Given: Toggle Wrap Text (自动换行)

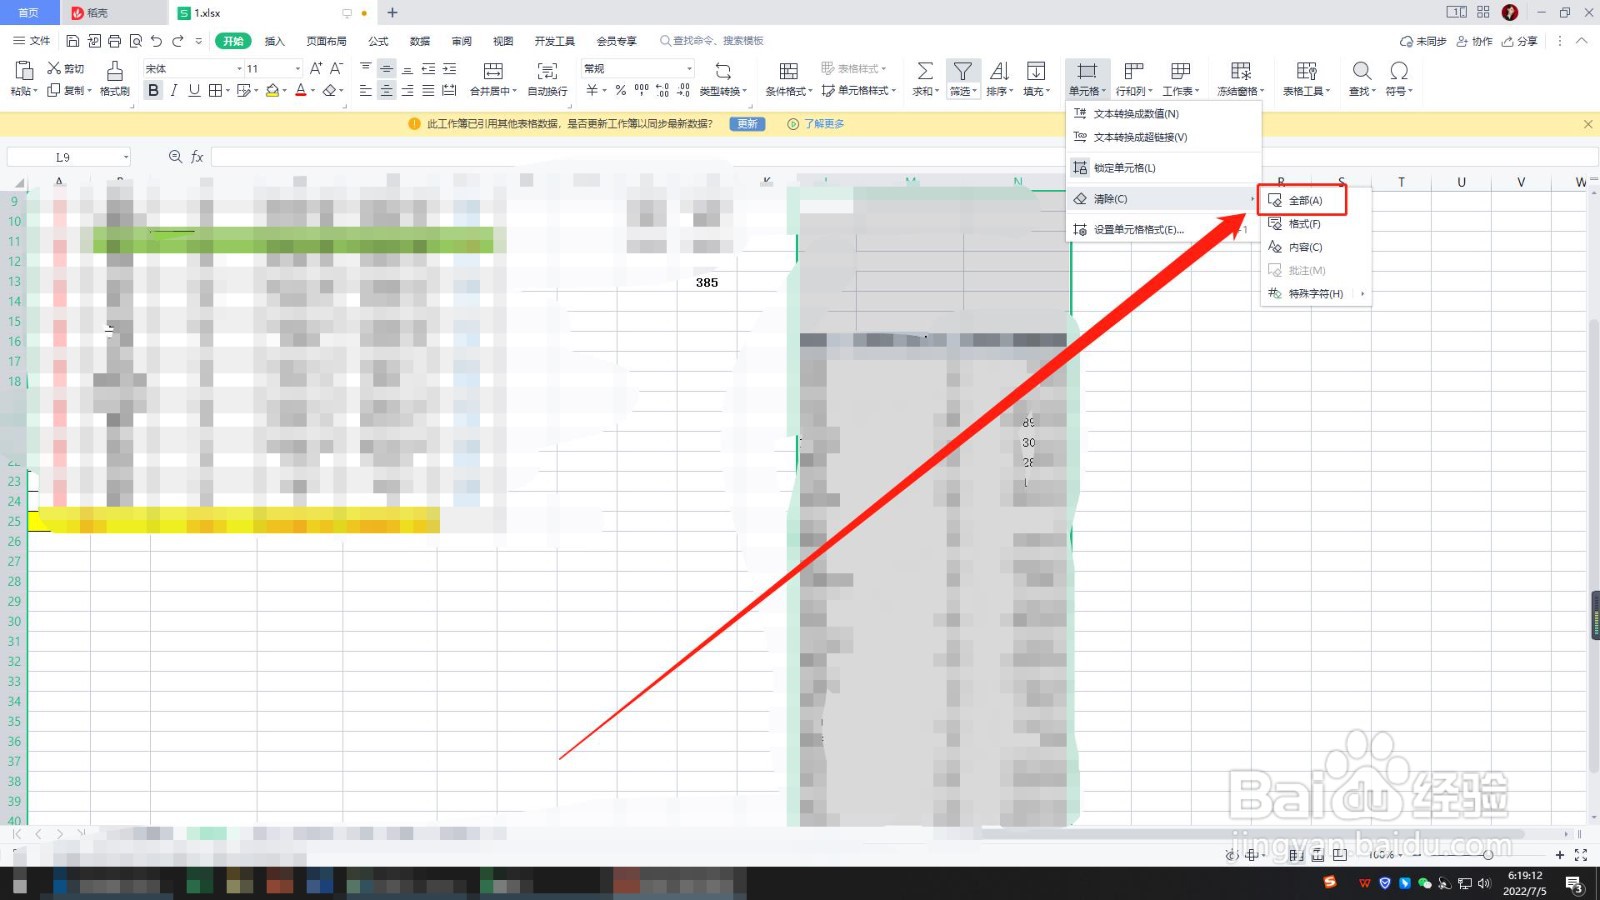Looking at the screenshot, I should (x=547, y=78).
